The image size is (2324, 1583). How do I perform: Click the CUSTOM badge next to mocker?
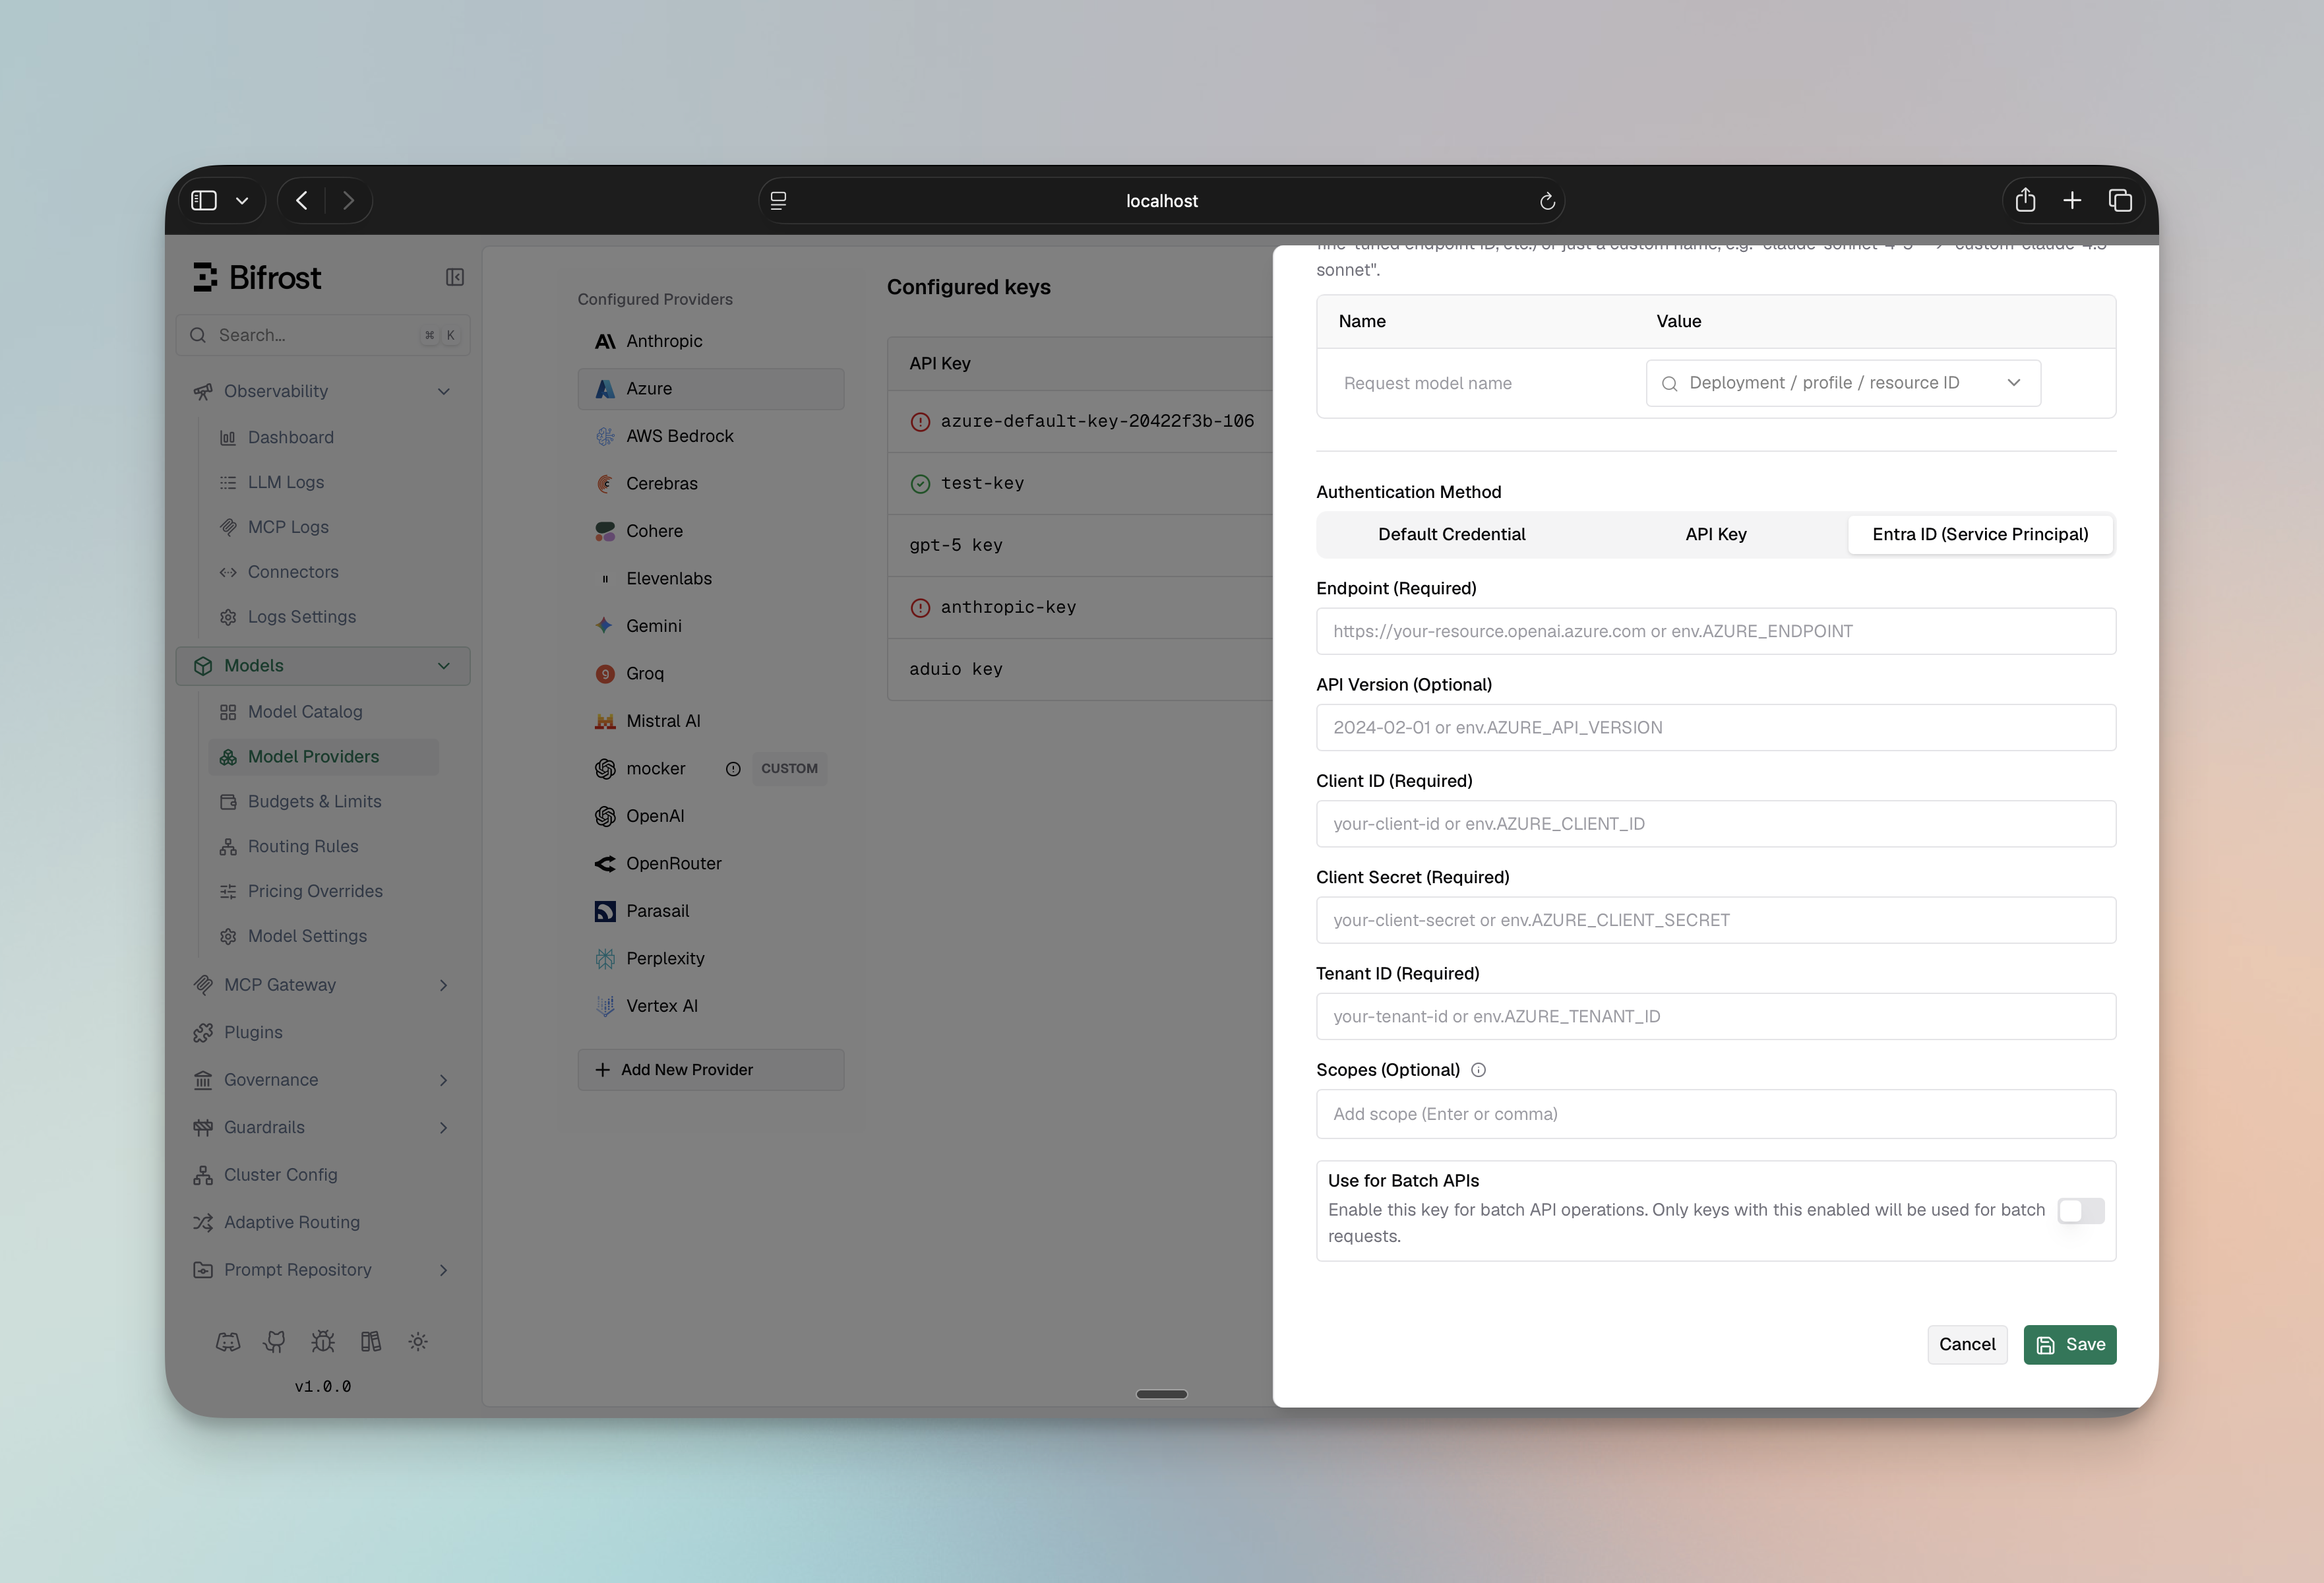point(789,769)
